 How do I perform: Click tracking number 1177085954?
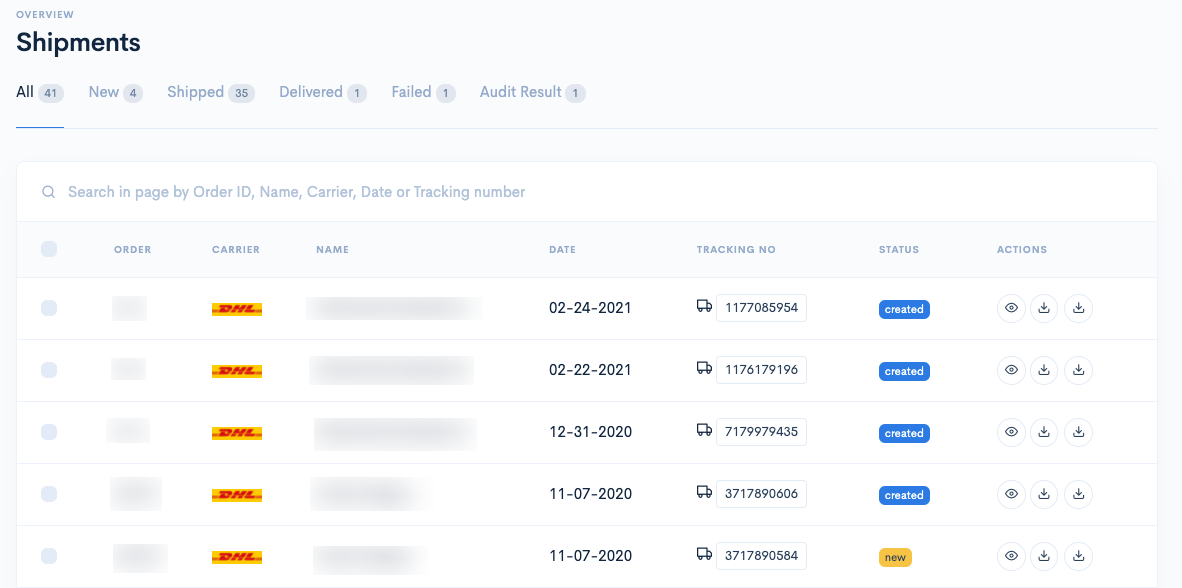(761, 308)
